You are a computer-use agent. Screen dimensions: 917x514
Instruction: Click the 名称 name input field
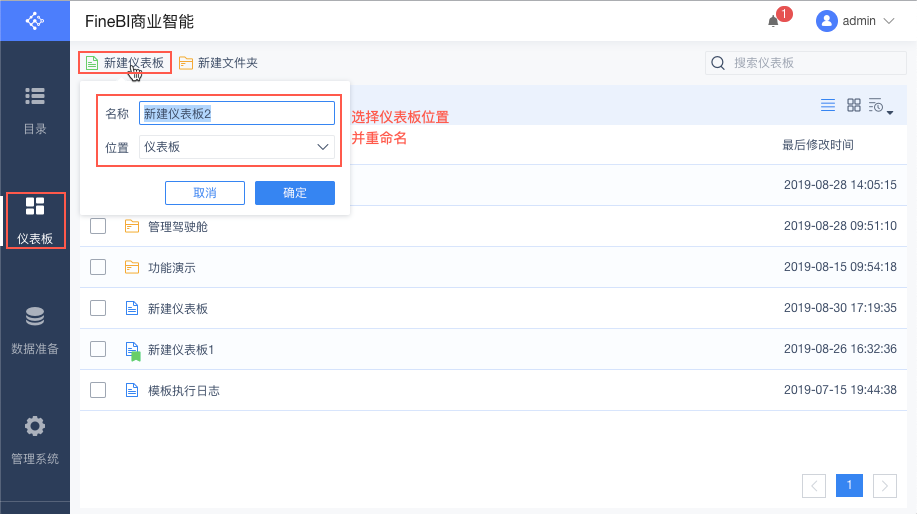pyautogui.click(x=237, y=114)
